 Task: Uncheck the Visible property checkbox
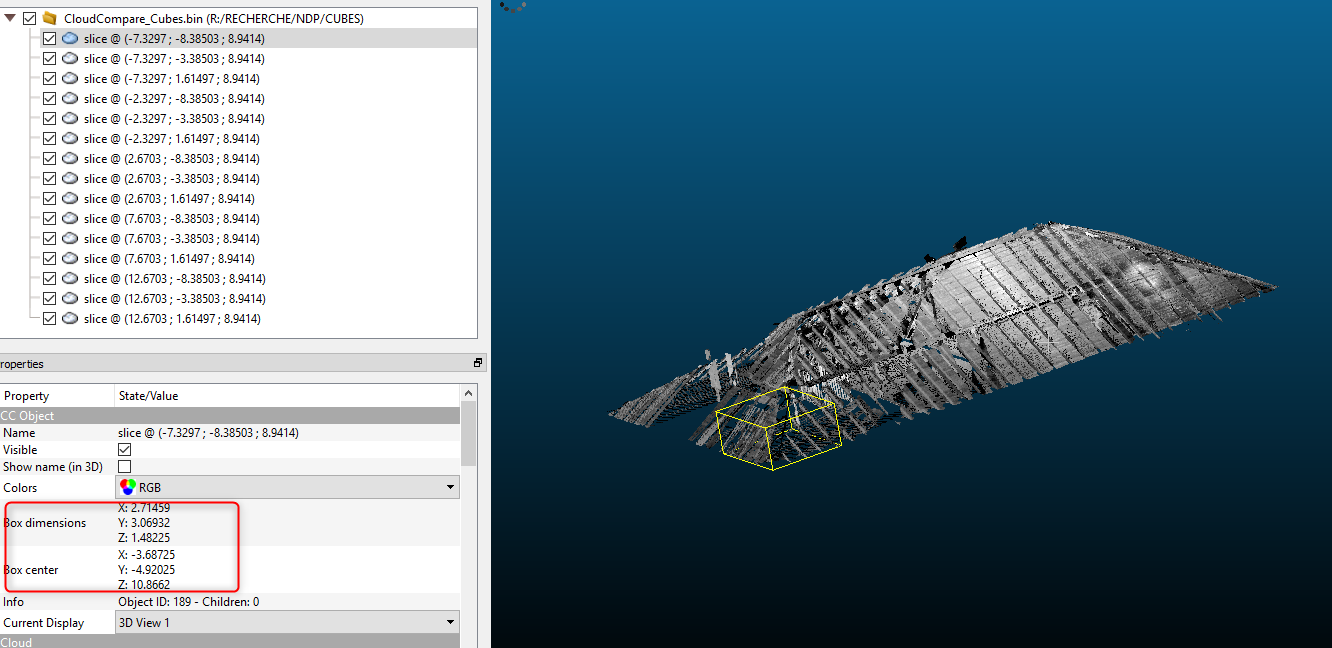tap(125, 450)
